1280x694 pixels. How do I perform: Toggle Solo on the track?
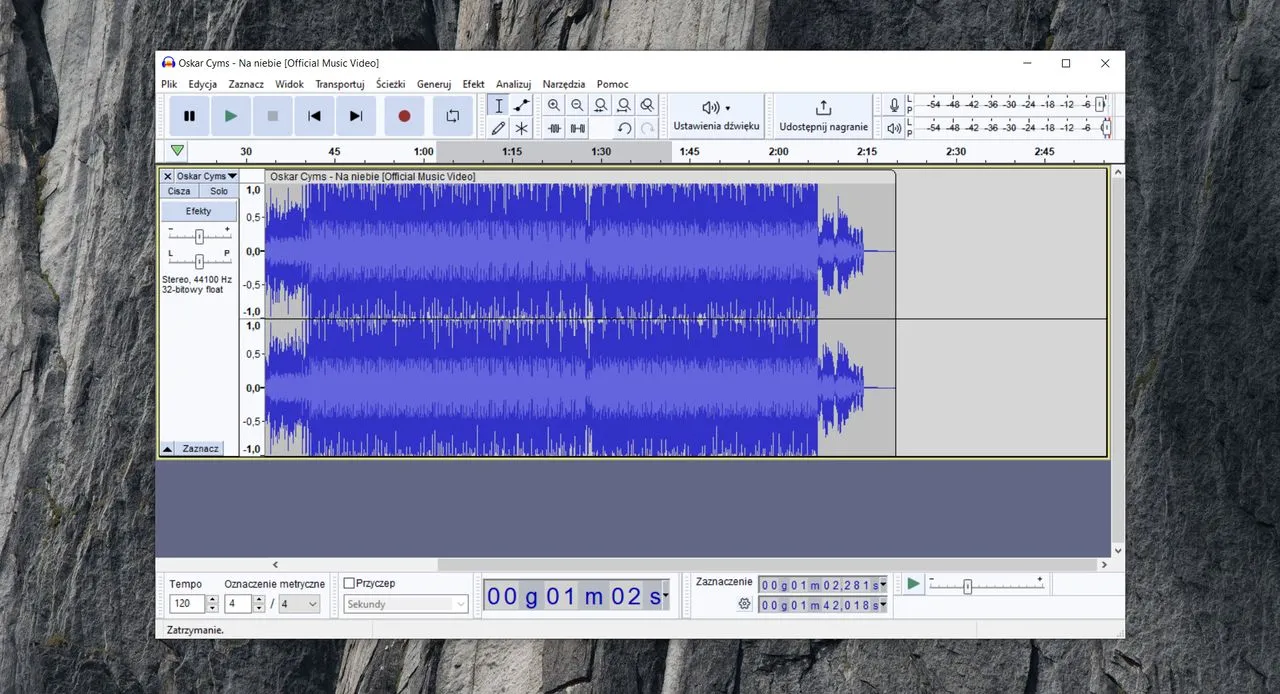pyautogui.click(x=218, y=191)
